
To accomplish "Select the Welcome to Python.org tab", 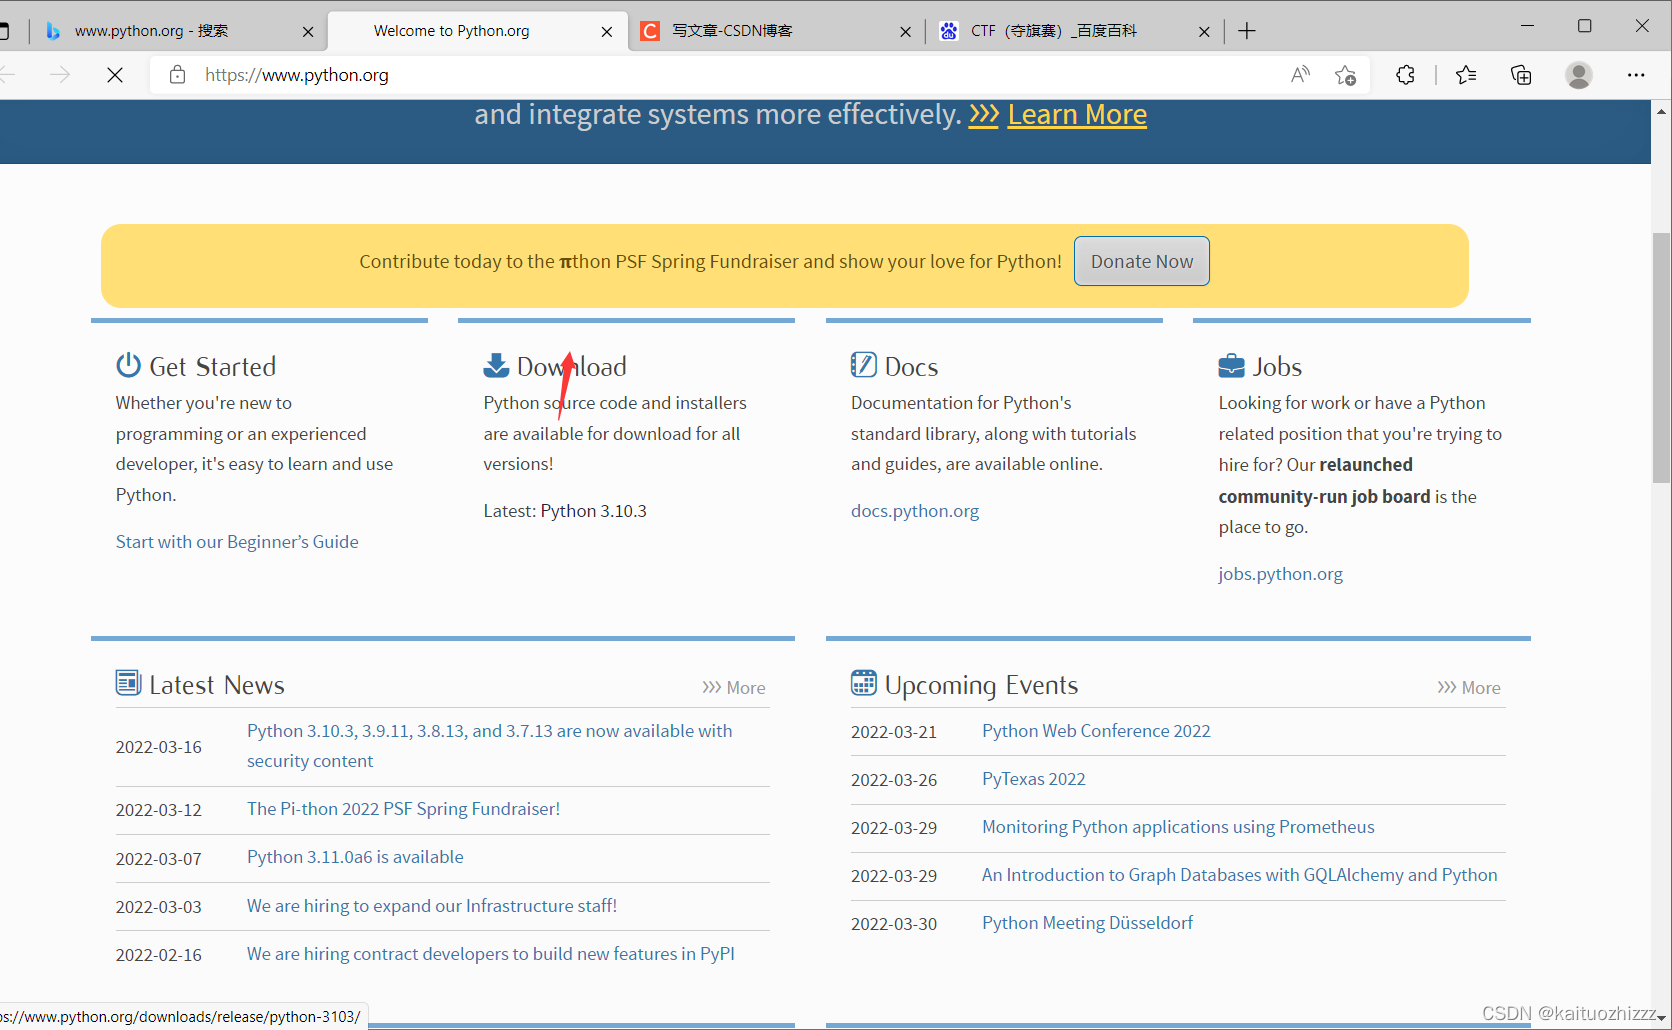I will pyautogui.click(x=478, y=31).
